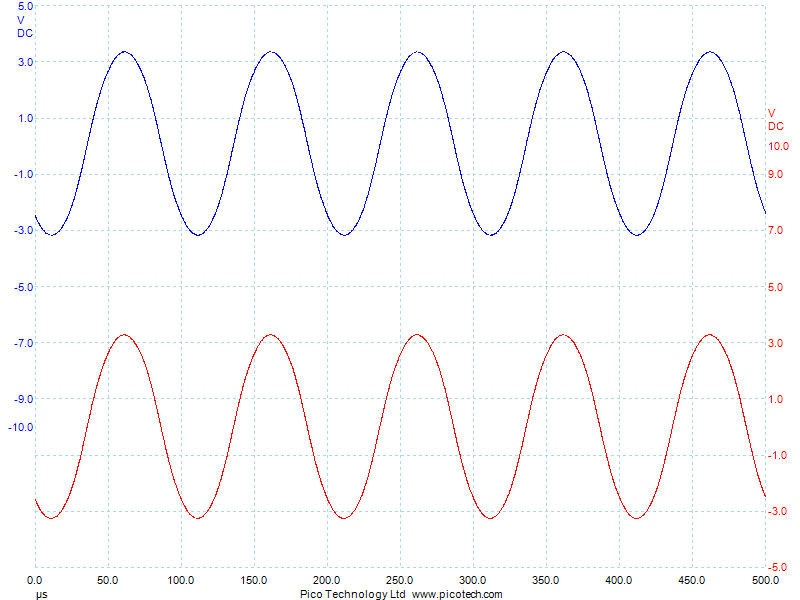The image size is (800, 600).
Task: Click the 500.0 time axis label
Action: (765, 581)
